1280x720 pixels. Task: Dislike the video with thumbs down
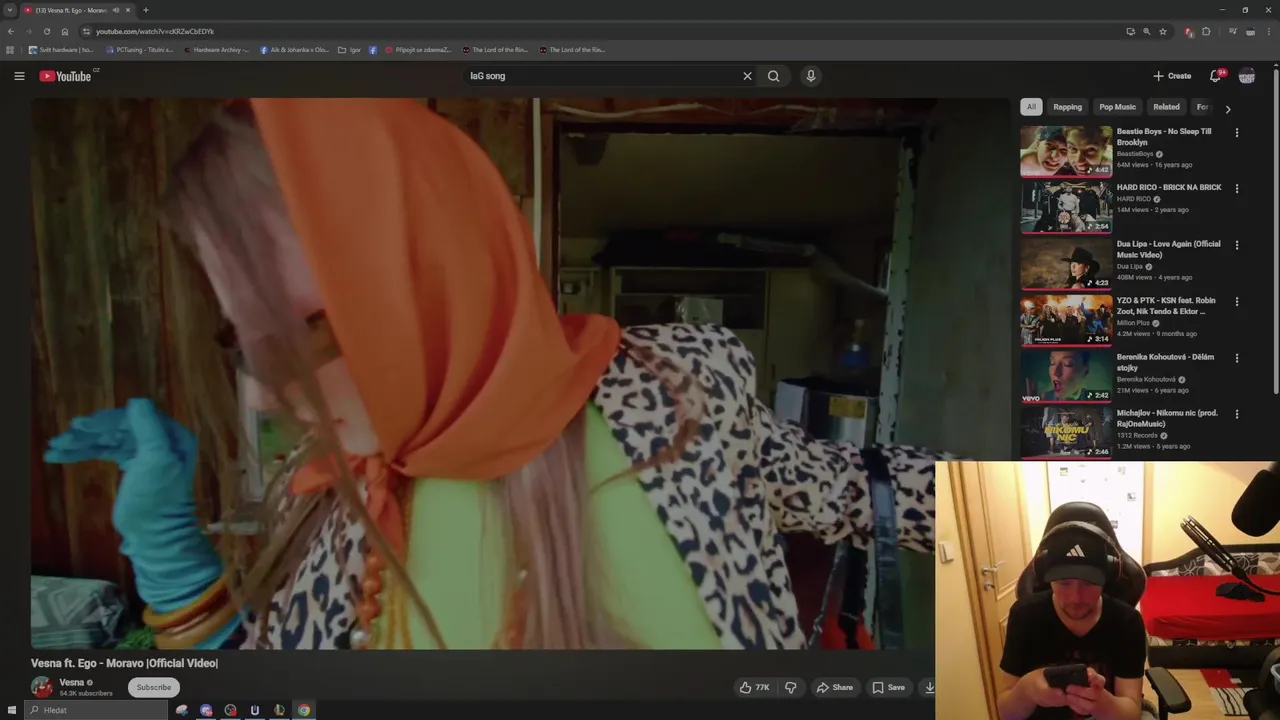point(791,687)
